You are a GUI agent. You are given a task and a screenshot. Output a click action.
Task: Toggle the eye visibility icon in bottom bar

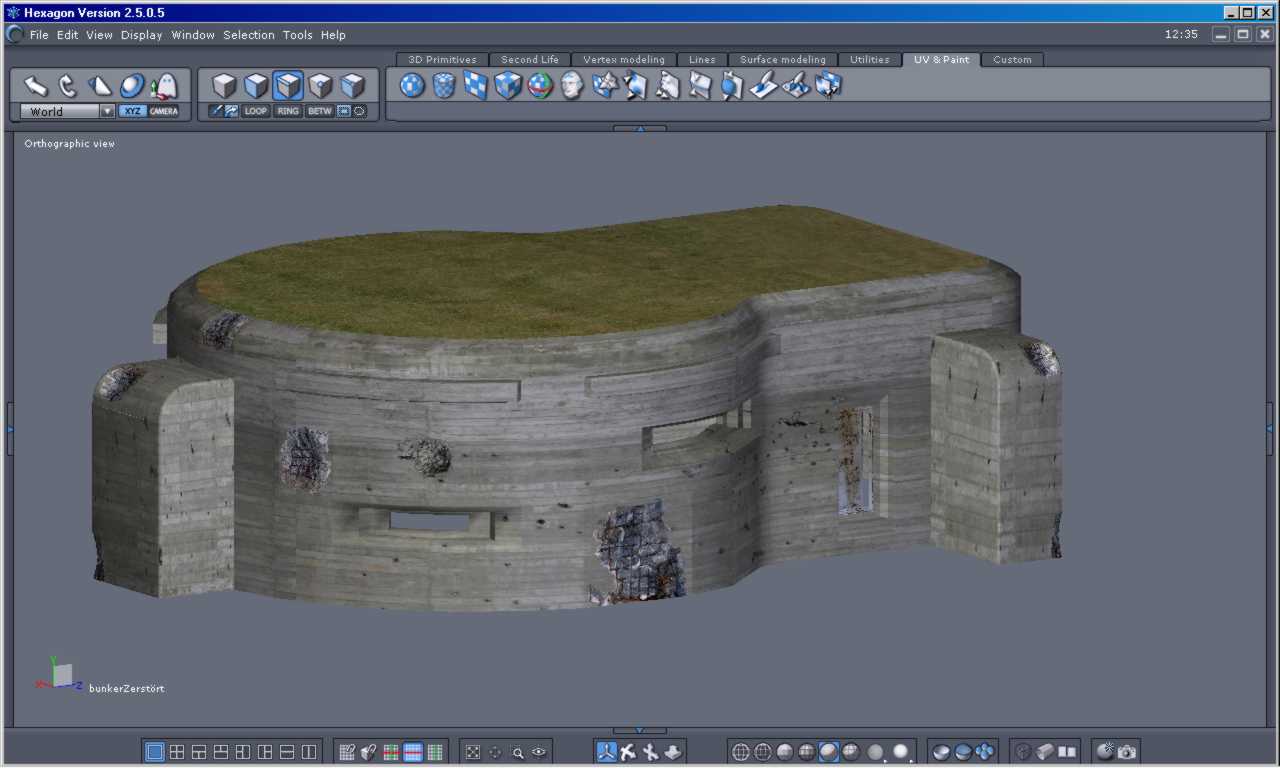click(x=540, y=752)
